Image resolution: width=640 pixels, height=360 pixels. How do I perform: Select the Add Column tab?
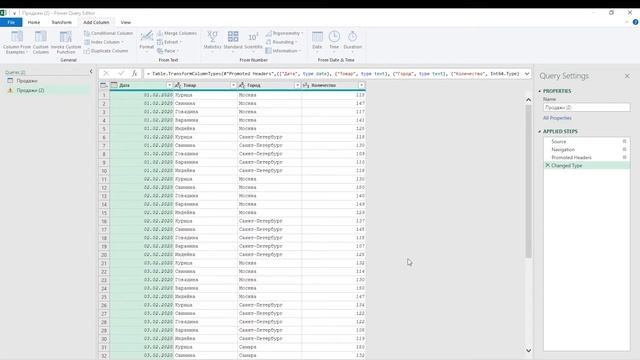(96, 22)
